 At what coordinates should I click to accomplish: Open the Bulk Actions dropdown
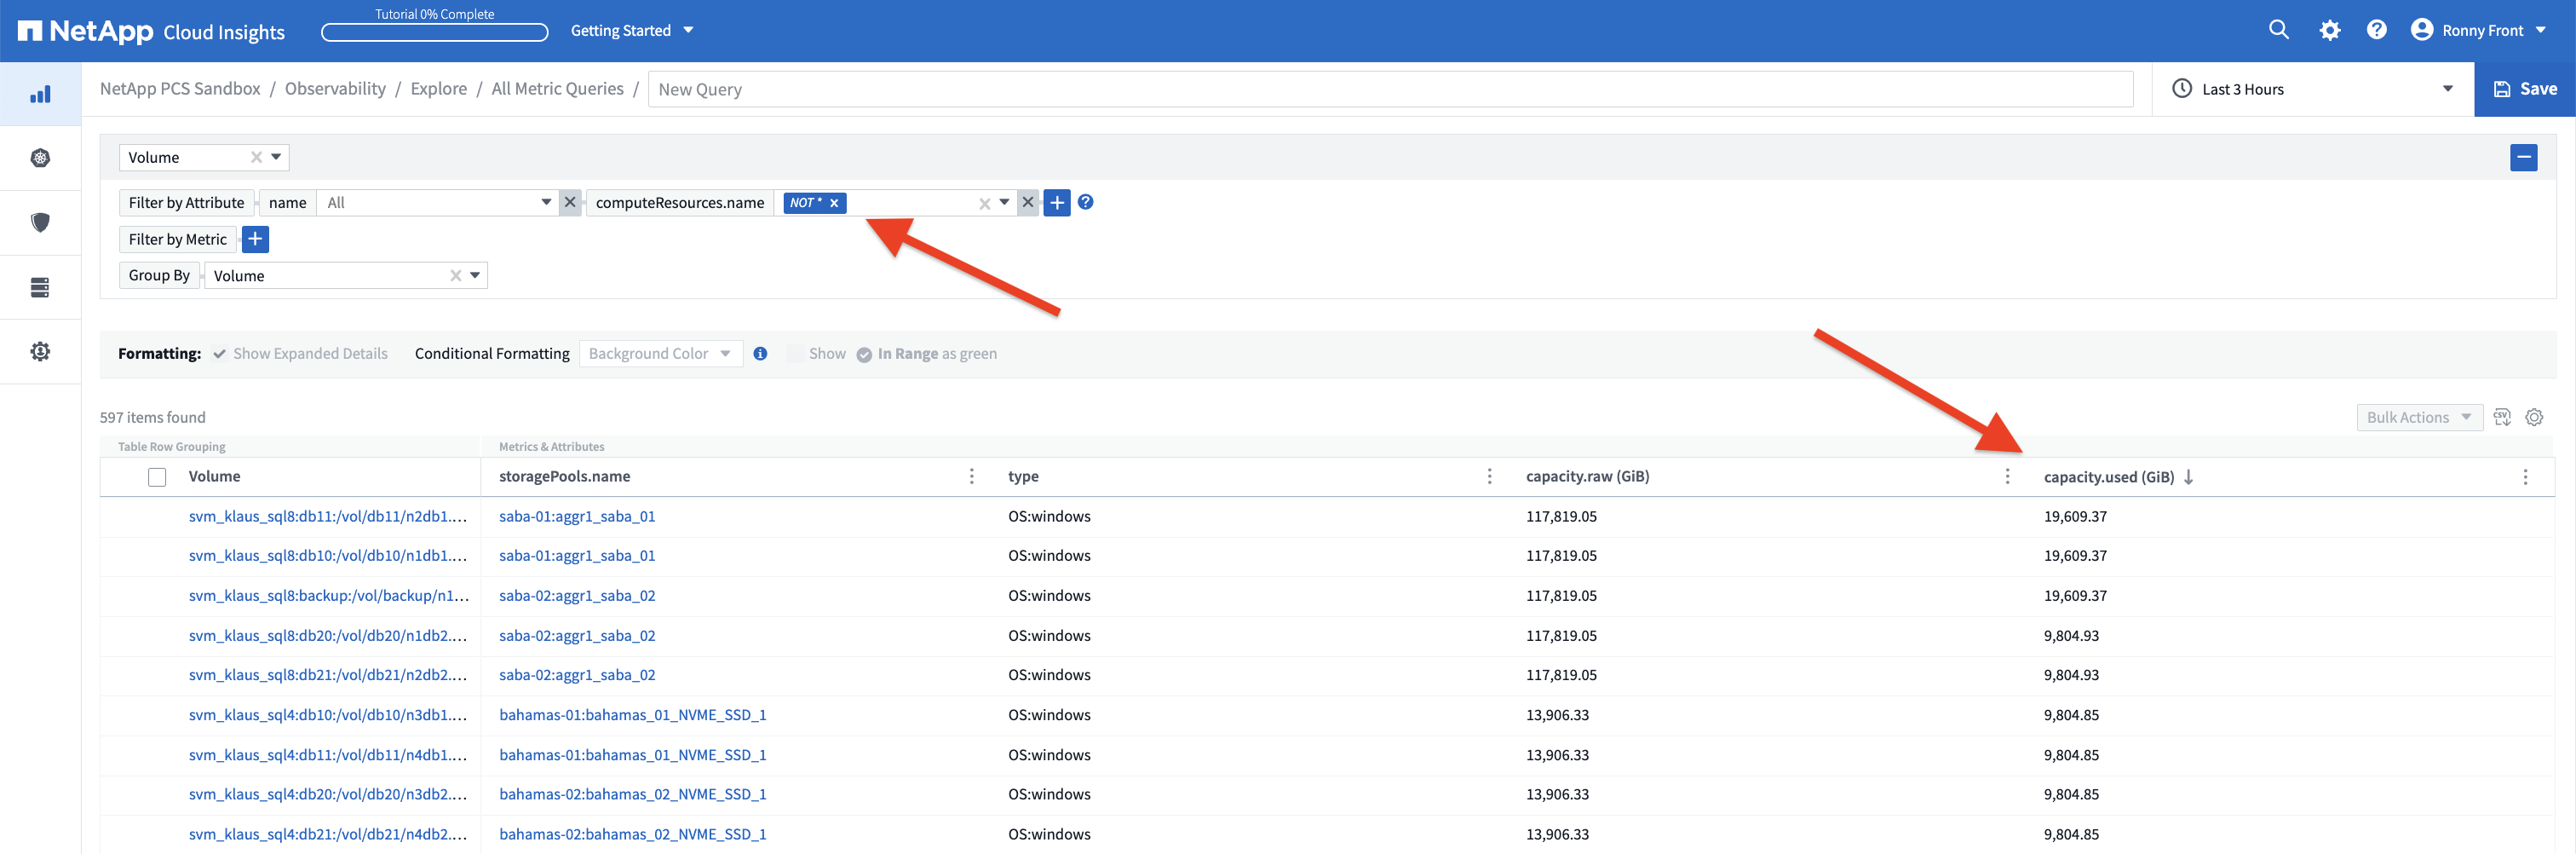point(2418,417)
